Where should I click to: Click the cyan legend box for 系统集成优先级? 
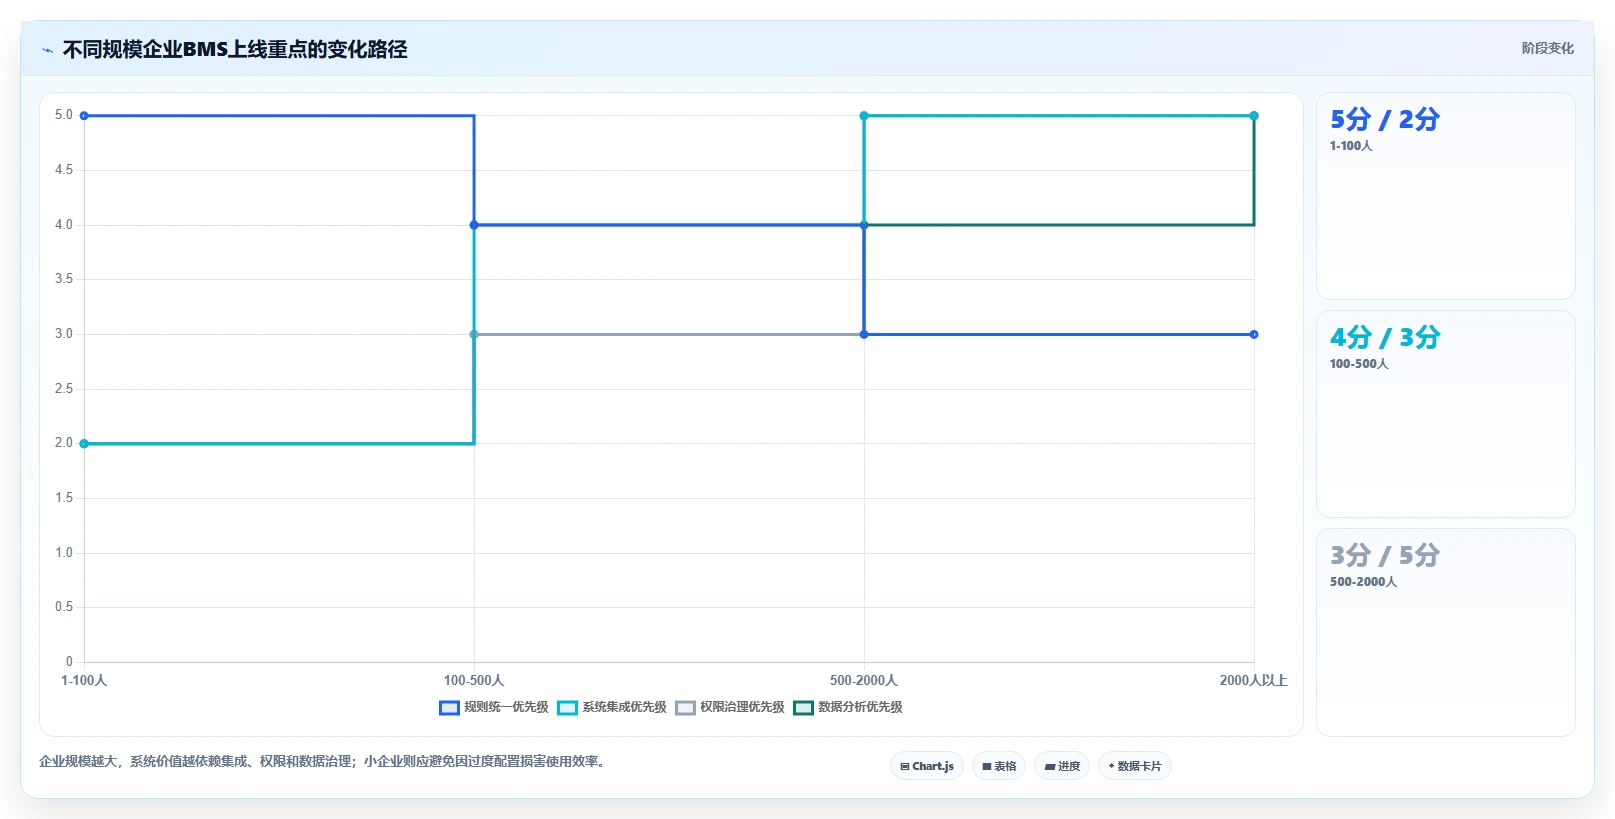point(567,708)
